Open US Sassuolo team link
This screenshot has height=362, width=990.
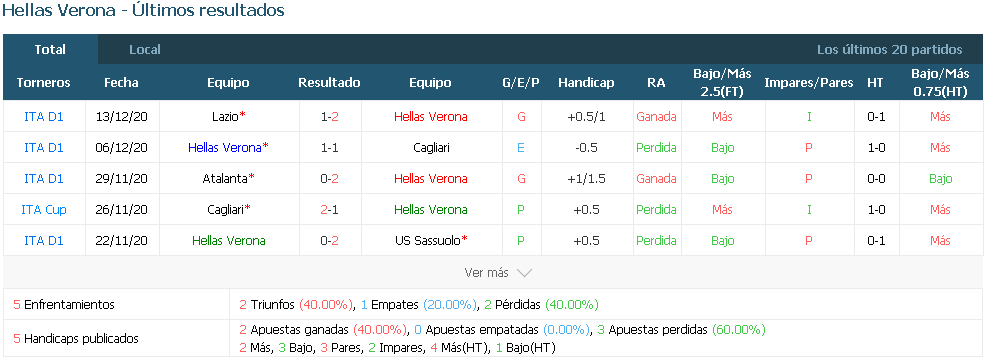click(x=428, y=240)
